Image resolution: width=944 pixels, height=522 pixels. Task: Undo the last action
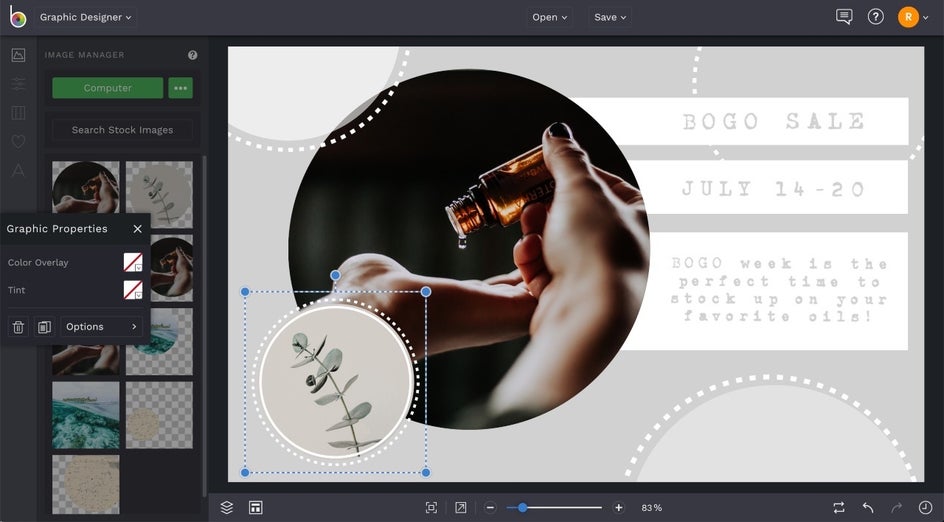[868, 508]
